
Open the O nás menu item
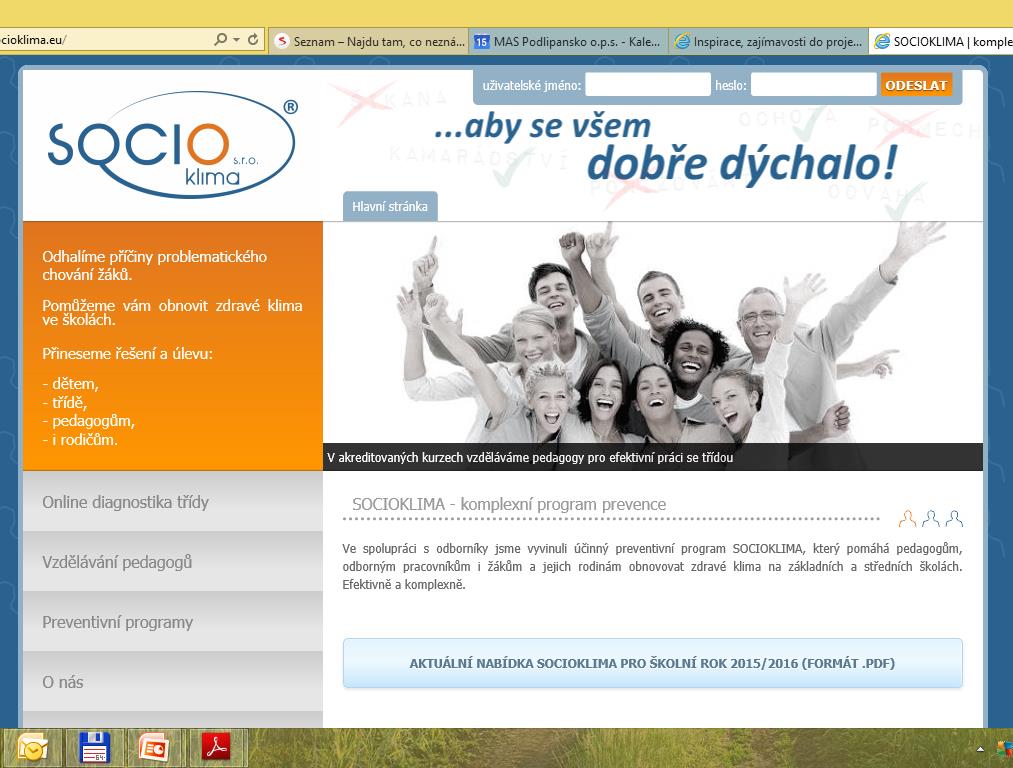pyautogui.click(x=172, y=682)
